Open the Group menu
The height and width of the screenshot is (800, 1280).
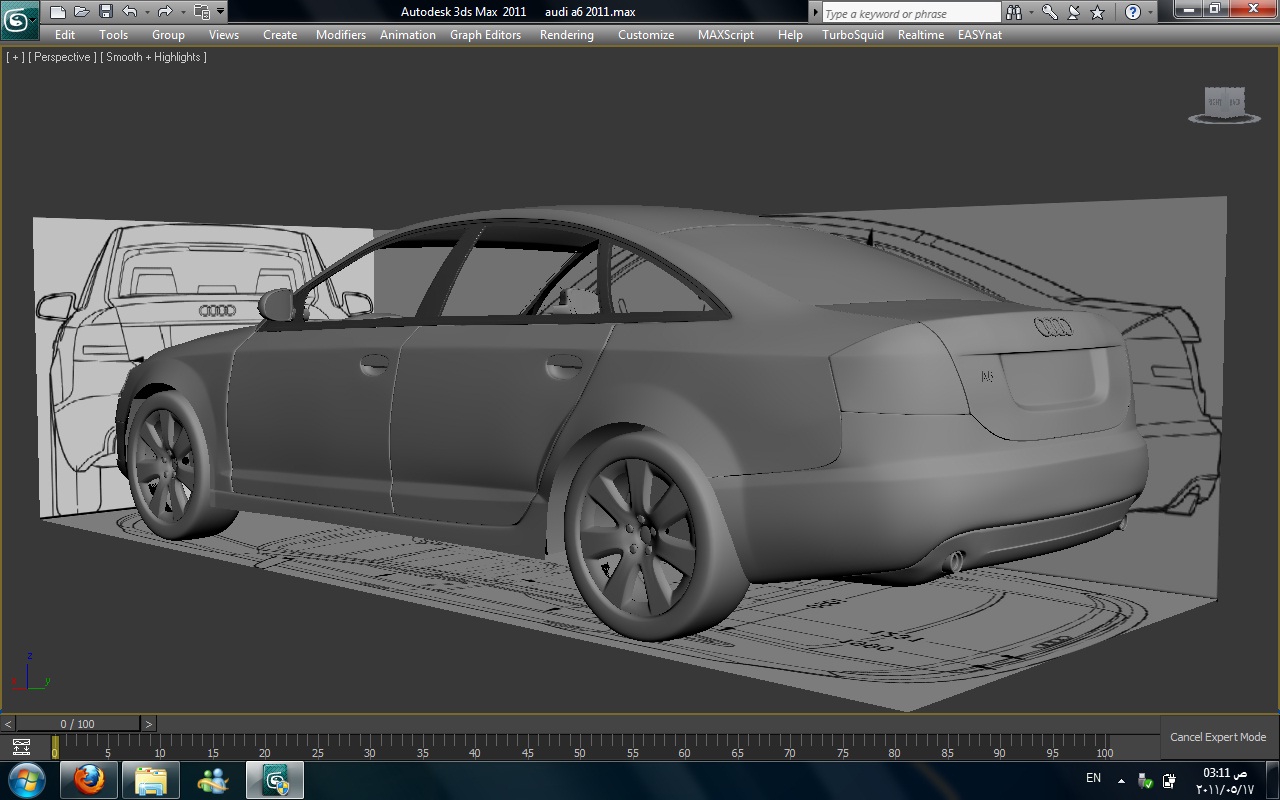click(168, 34)
